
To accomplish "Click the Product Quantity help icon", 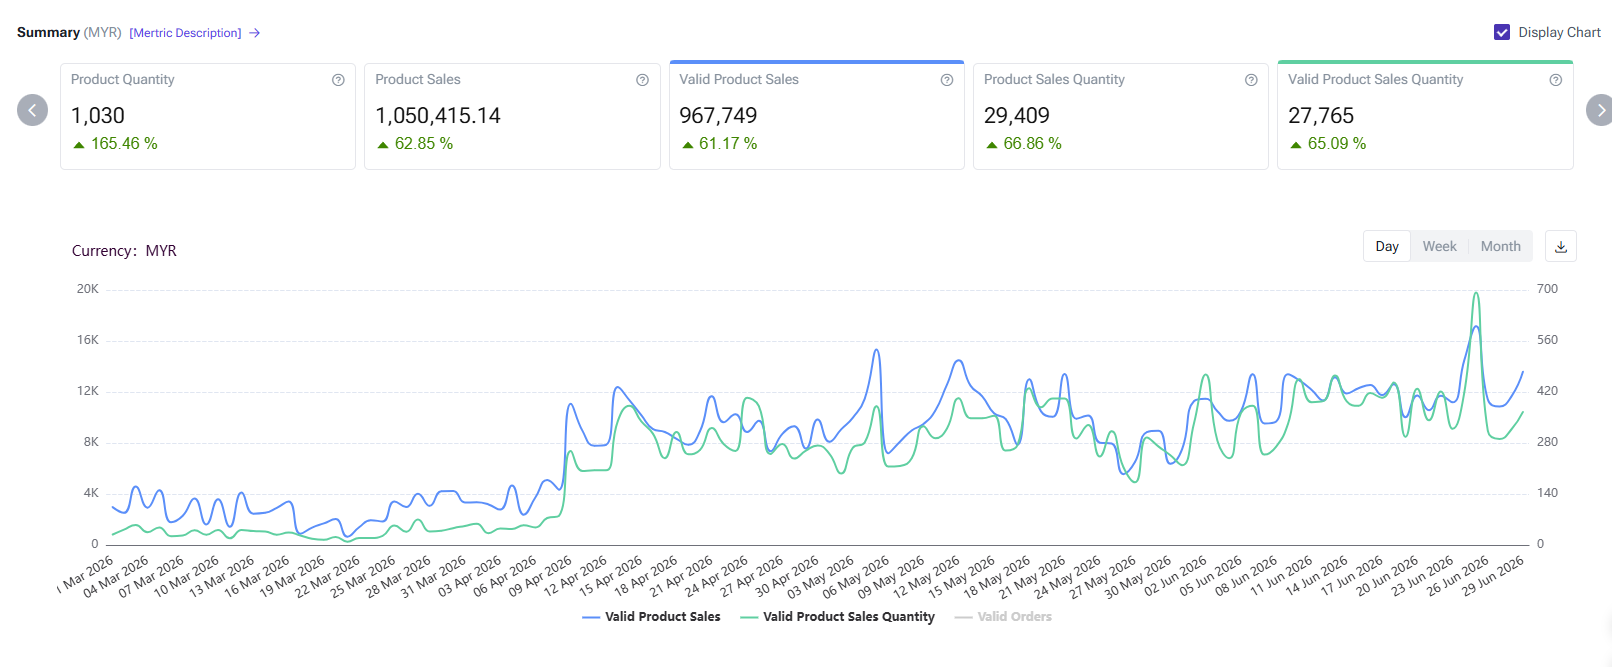I will (x=338, y=80).
